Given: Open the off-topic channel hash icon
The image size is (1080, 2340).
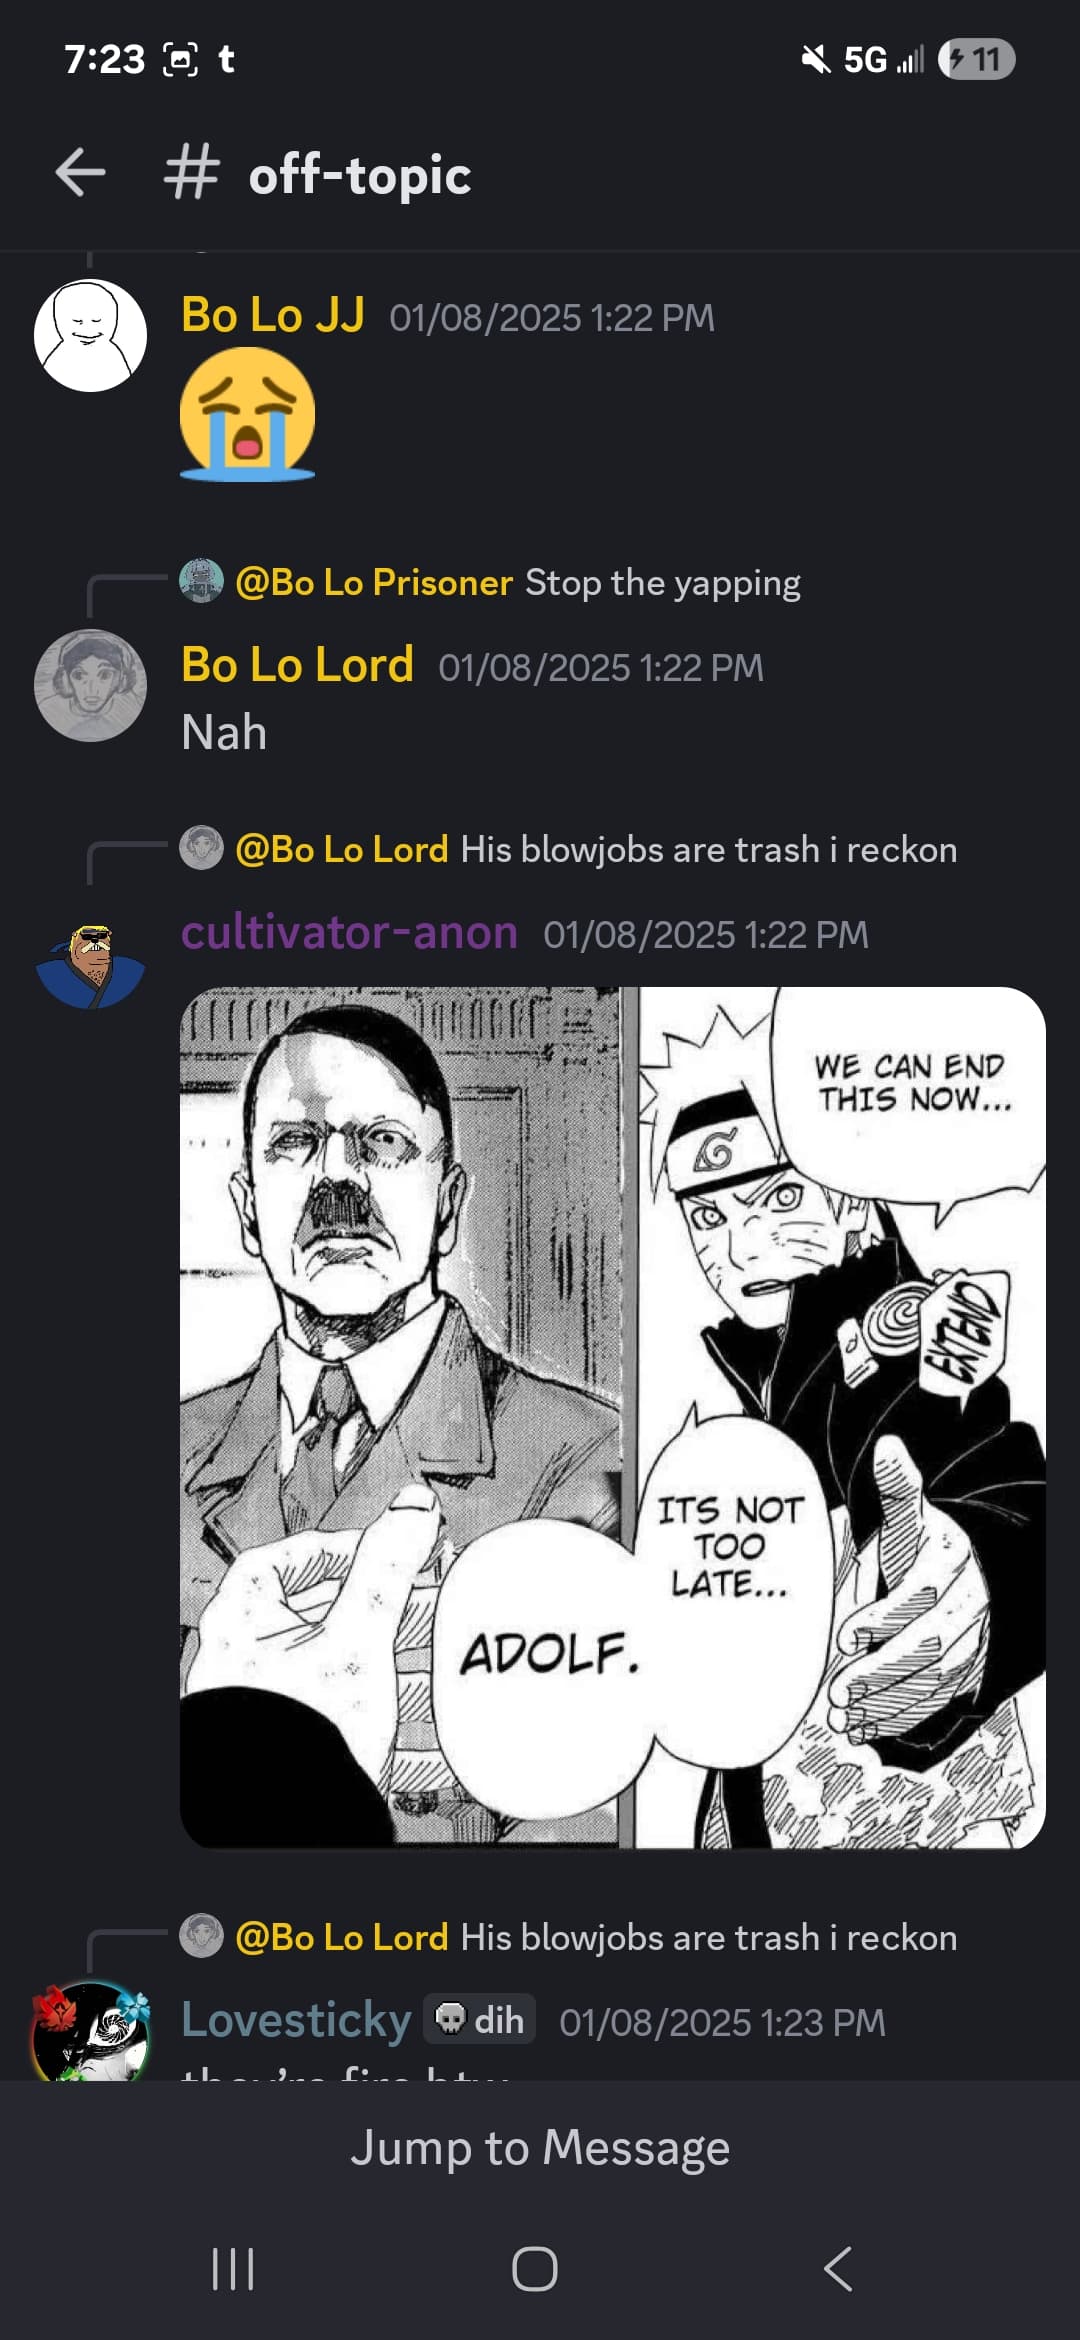Looking at the screenshot, I should click(191, 173).
